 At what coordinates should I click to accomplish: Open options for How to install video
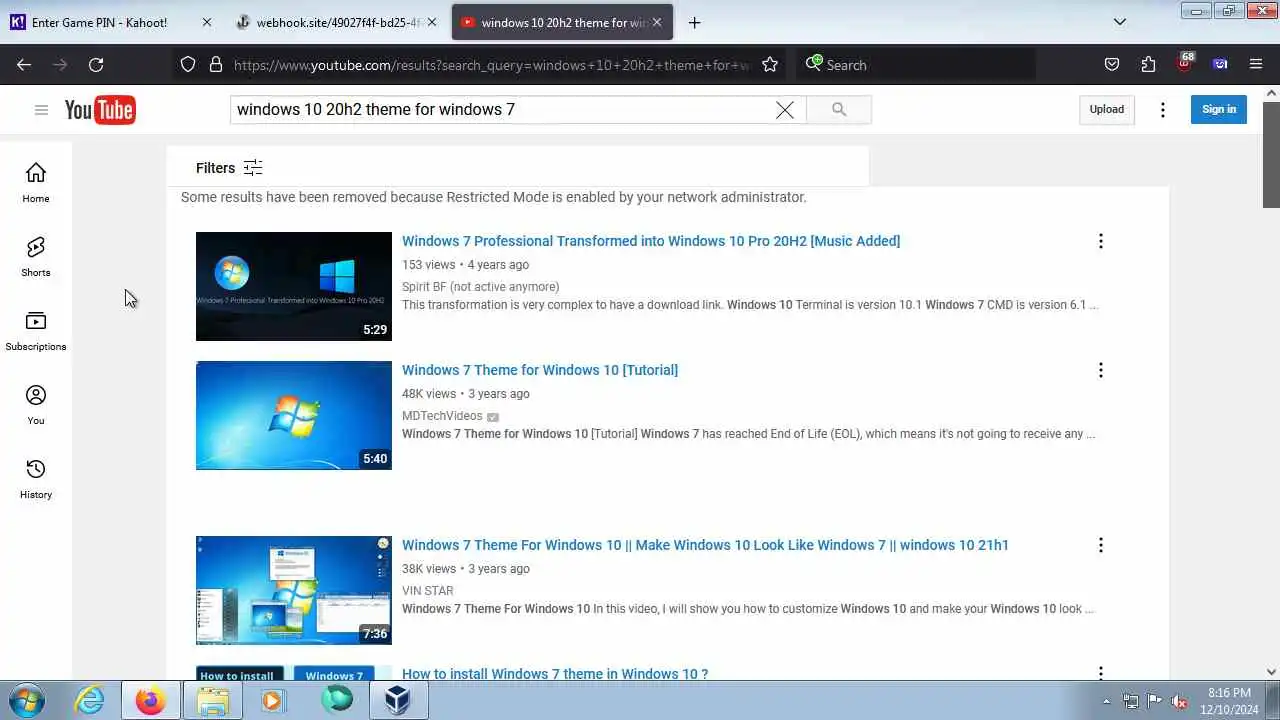click(1101, 673)
